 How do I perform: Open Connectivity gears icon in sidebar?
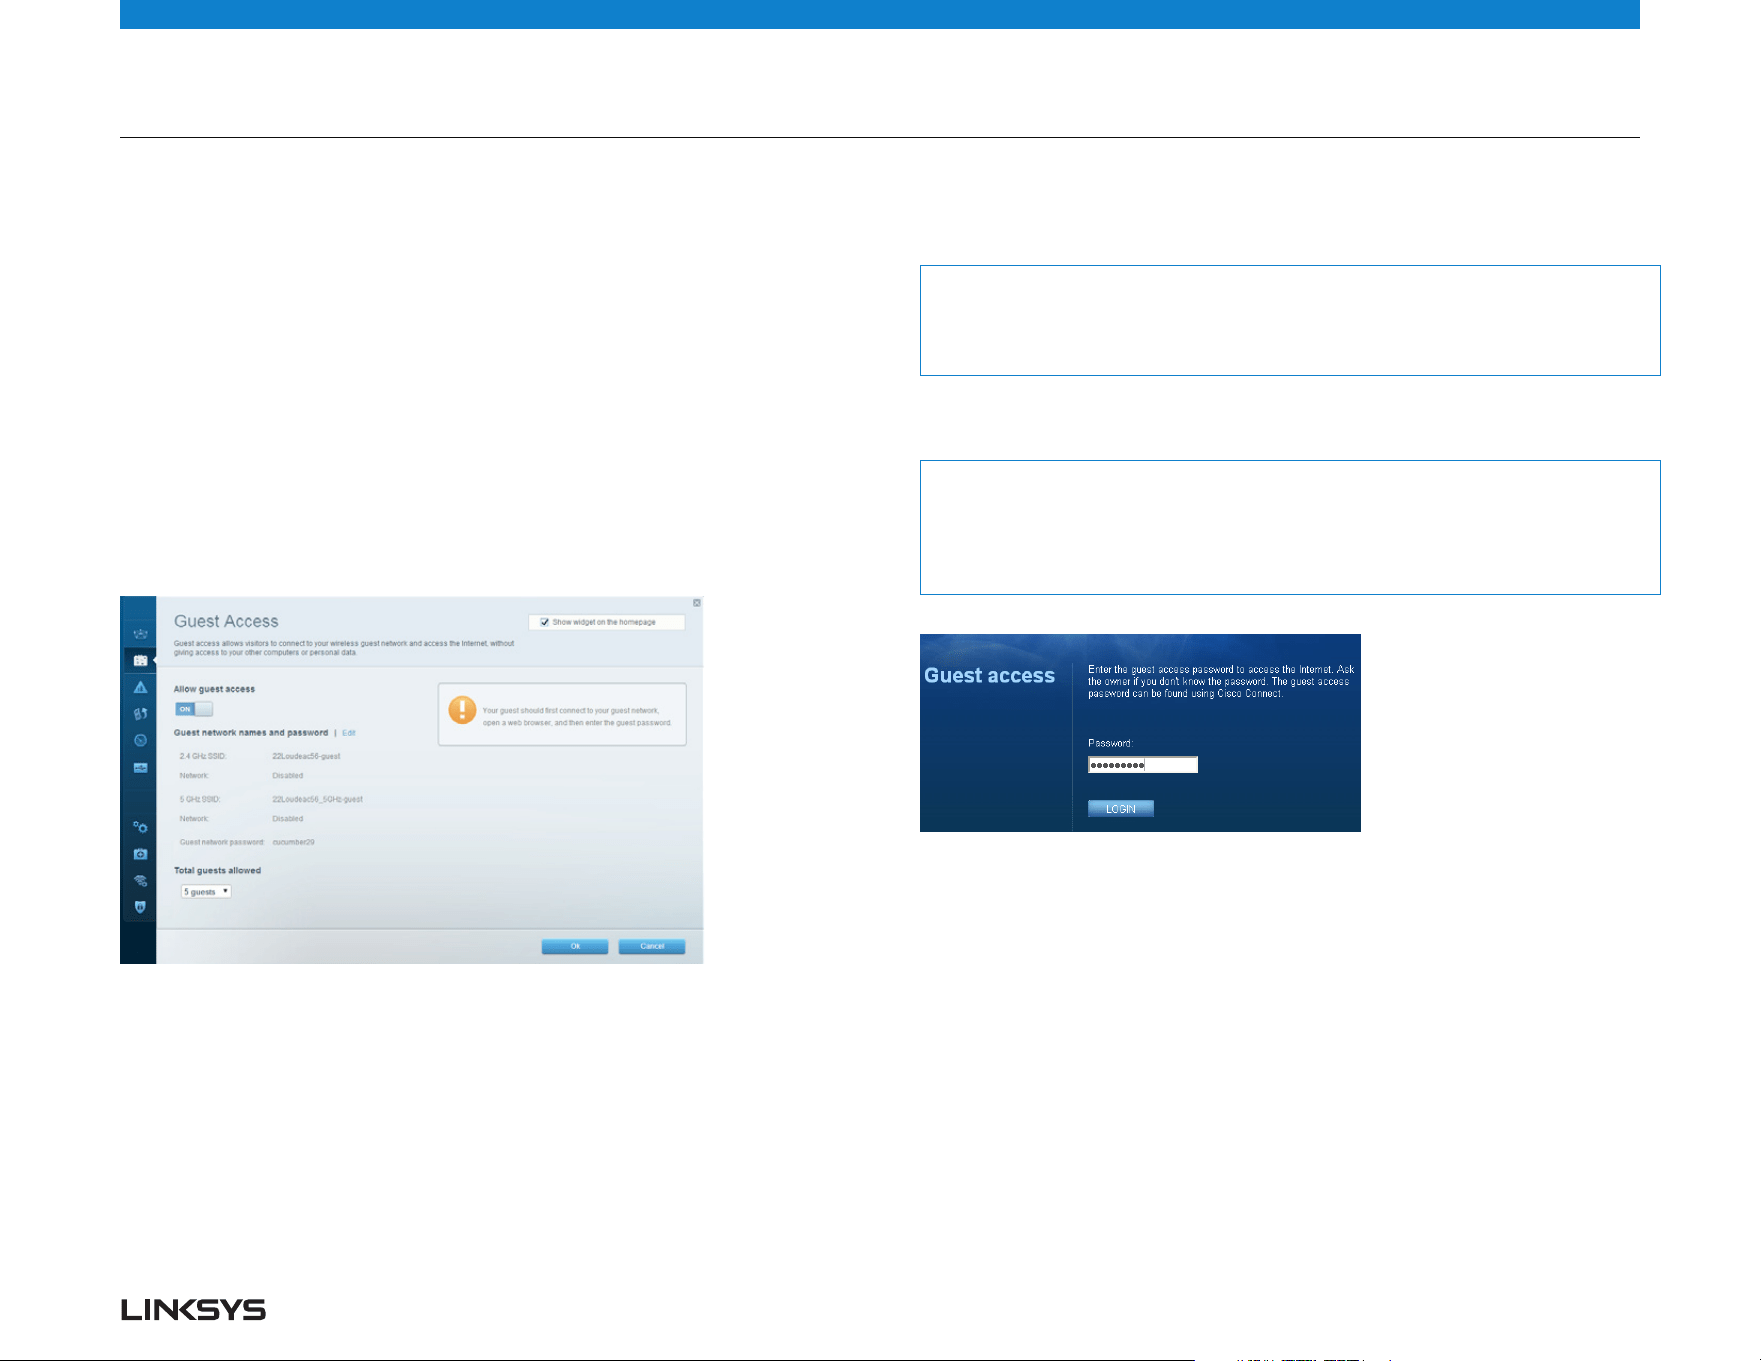[x=140, y=827]
